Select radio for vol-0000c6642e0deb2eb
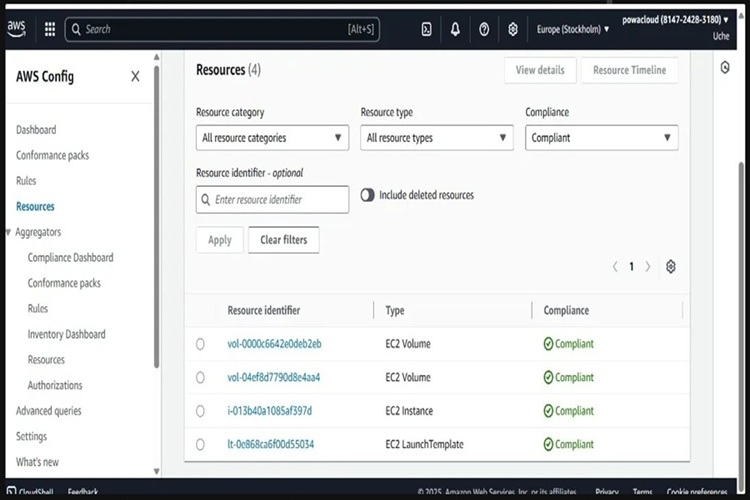Image resolution: width=750 pixels, height=500 pixels. click(200, 344)
